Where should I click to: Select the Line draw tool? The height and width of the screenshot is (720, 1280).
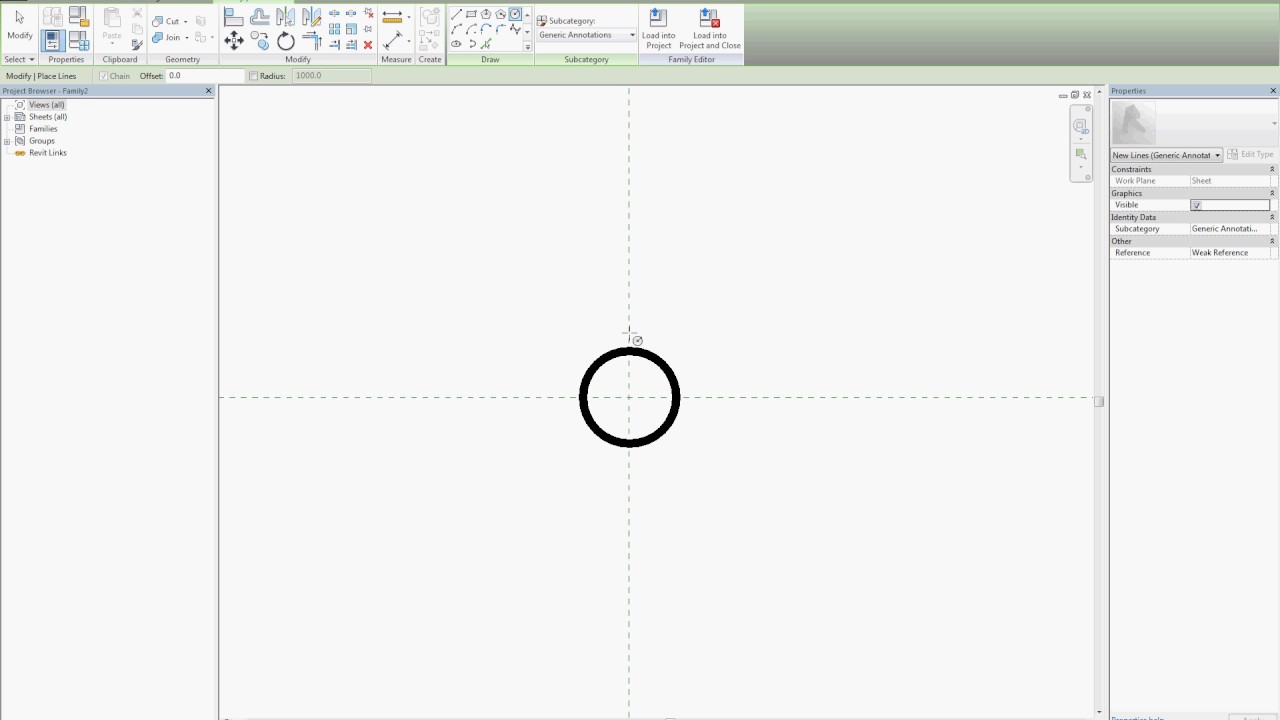tap(456, 13)
